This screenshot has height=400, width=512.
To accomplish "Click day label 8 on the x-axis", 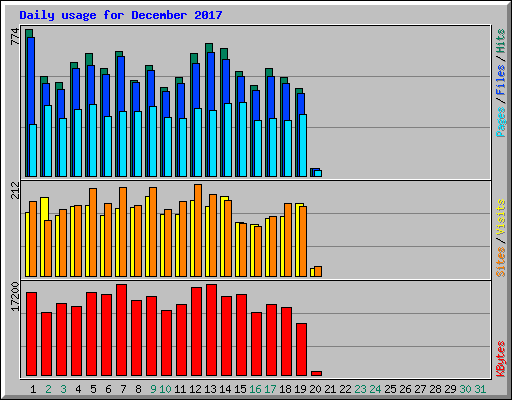I will pyautogui.click(x=138, y=389).
